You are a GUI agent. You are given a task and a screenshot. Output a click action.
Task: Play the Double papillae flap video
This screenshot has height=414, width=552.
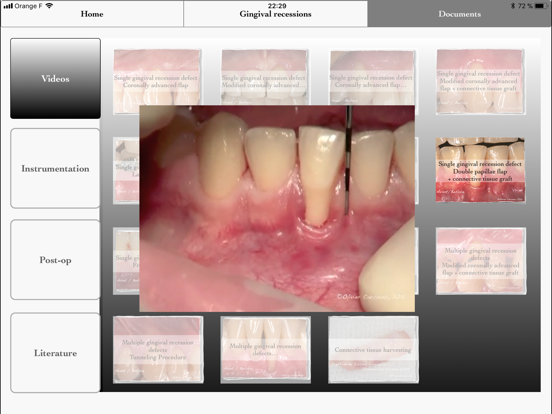click(480, 170)
